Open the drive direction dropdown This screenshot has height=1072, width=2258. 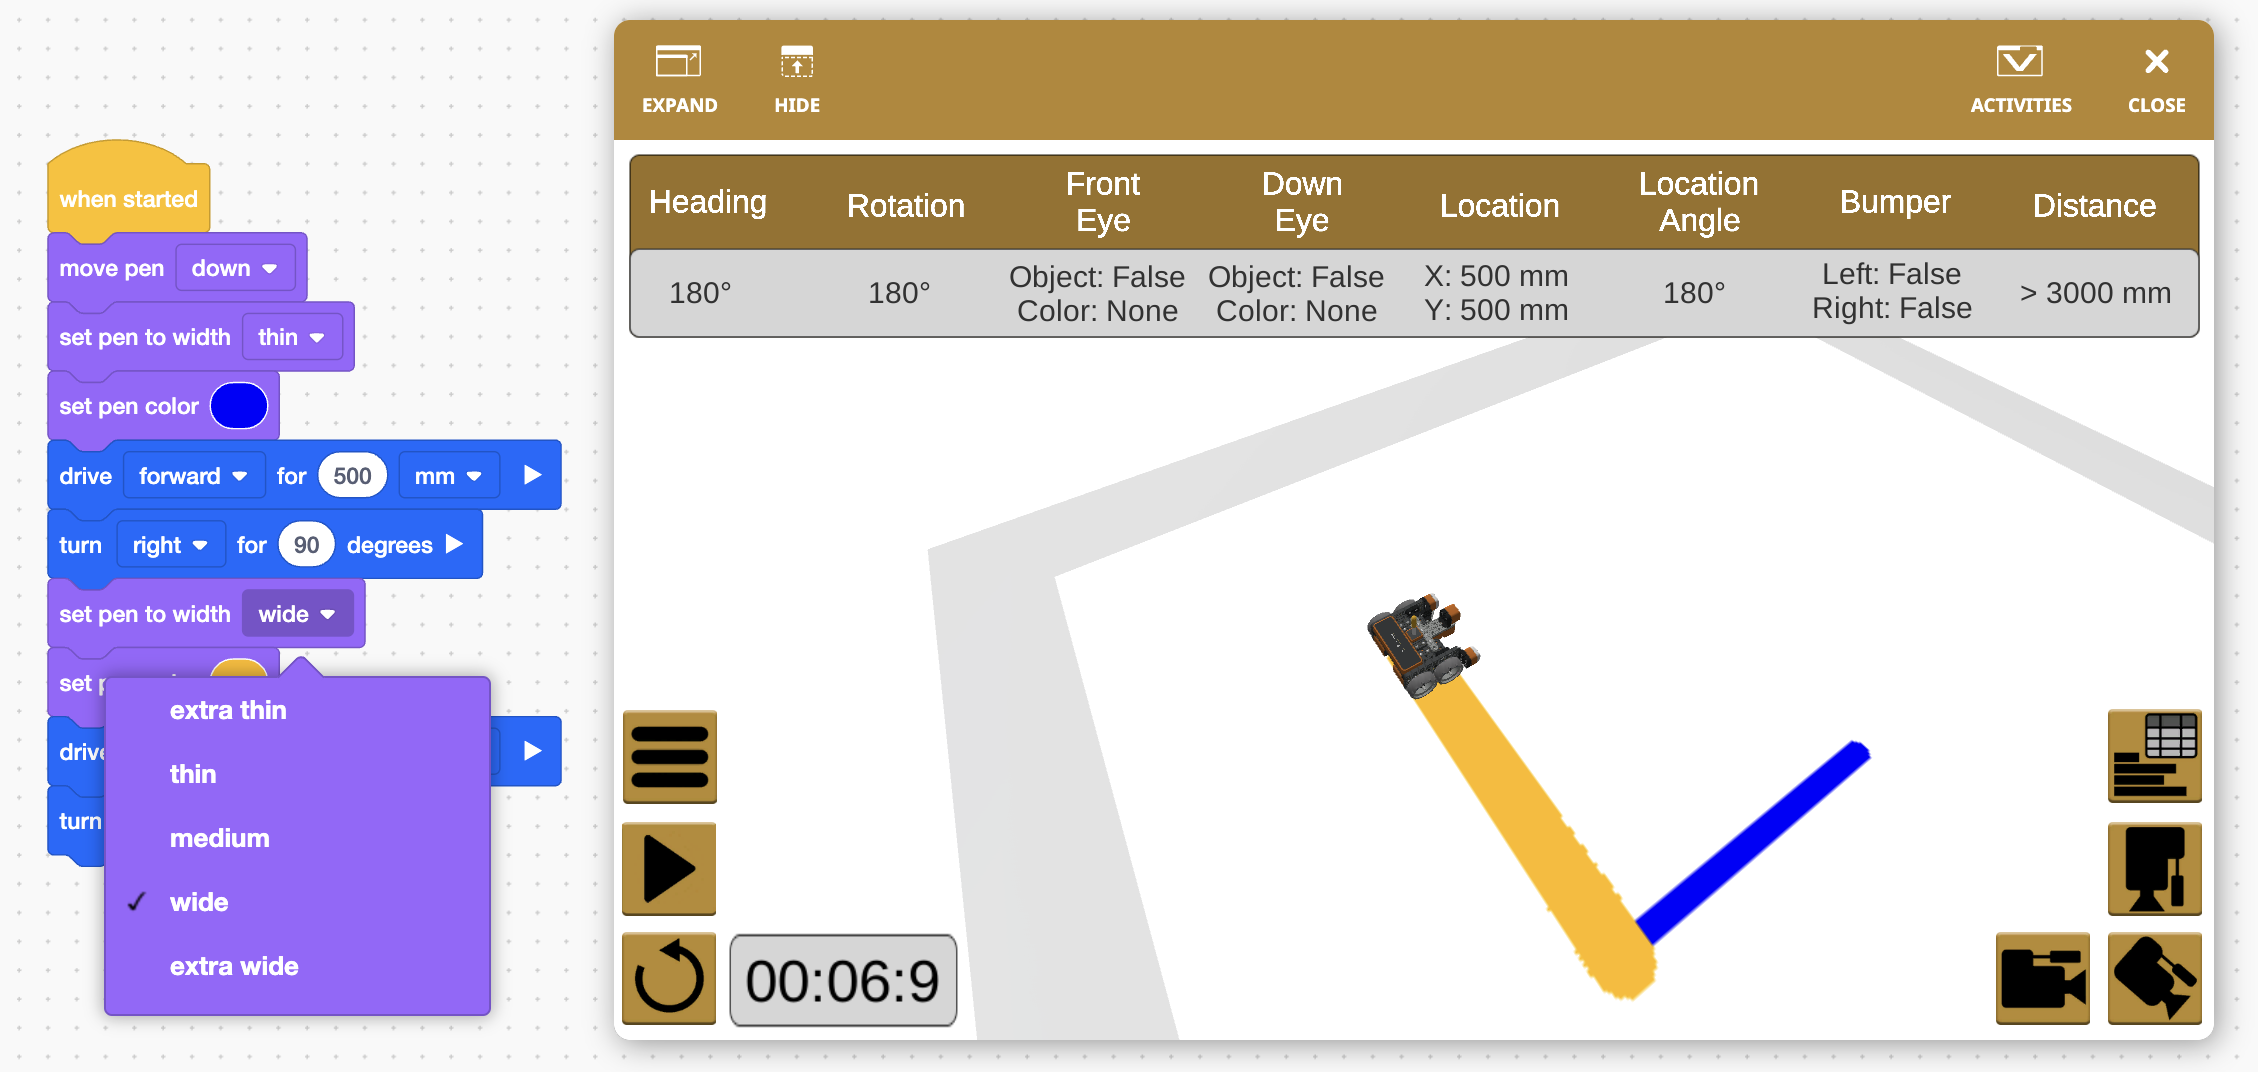[192, 475]
